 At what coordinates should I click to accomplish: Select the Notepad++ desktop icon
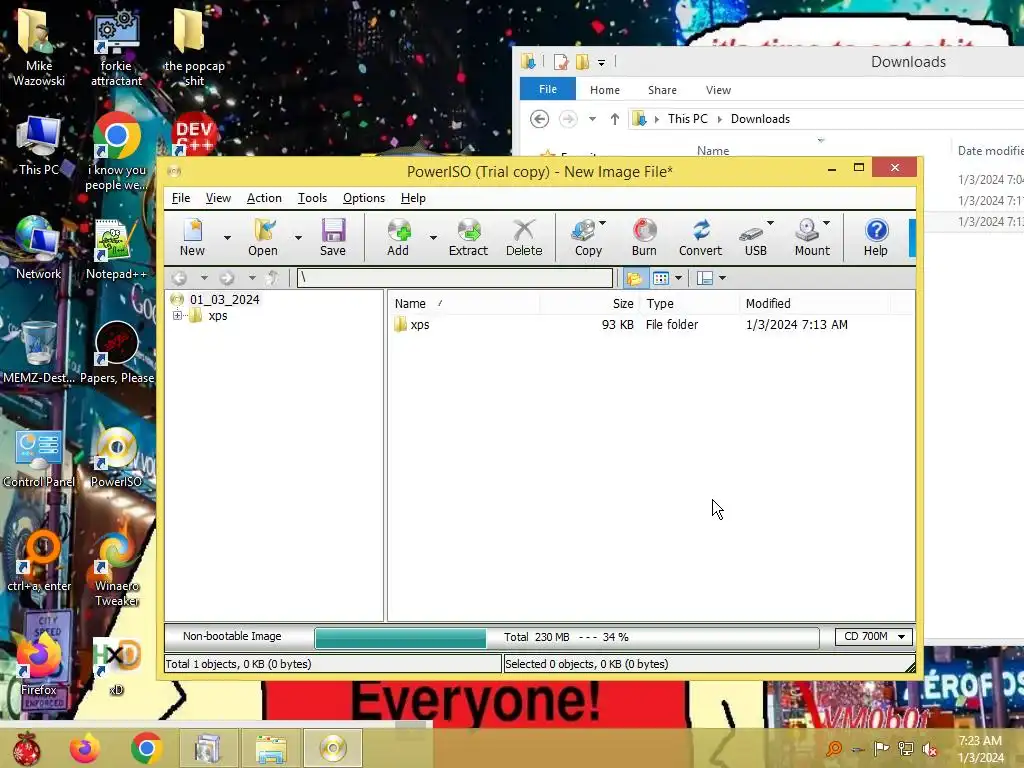point(116,249)
